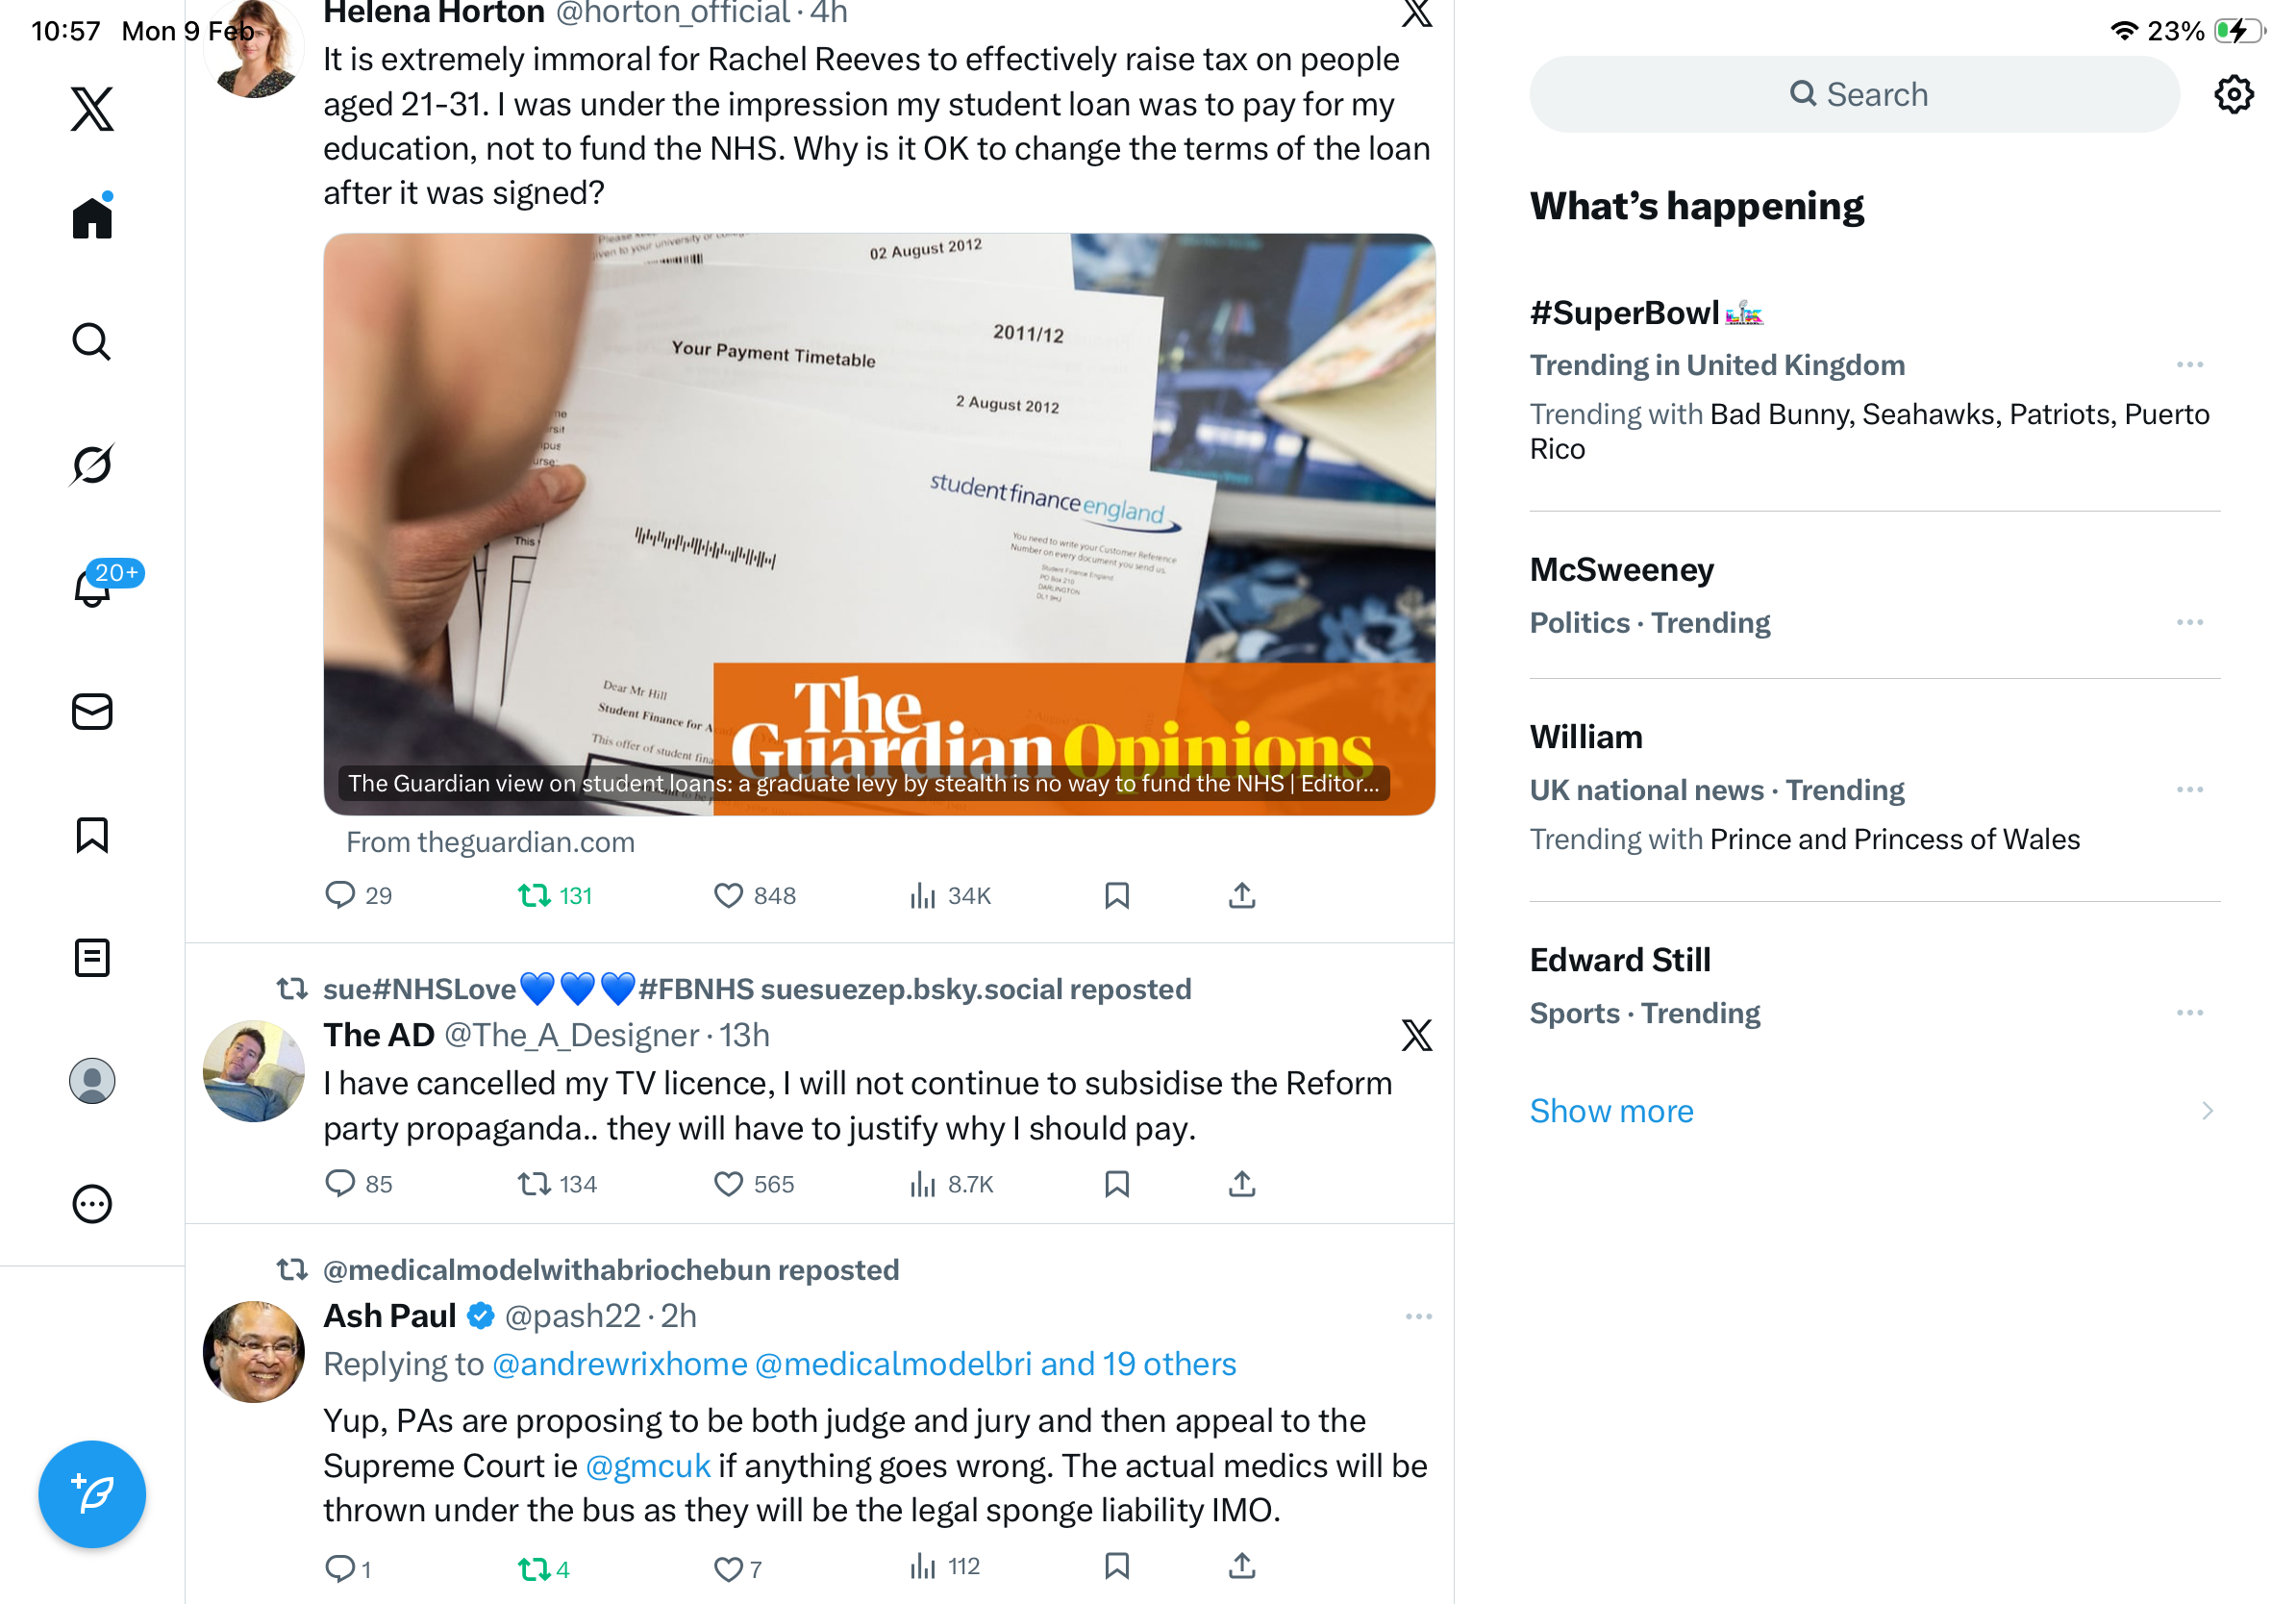The image size is (2296, 1604).
Task: Compose a new post with blue button
Action: pos(92,1494)
